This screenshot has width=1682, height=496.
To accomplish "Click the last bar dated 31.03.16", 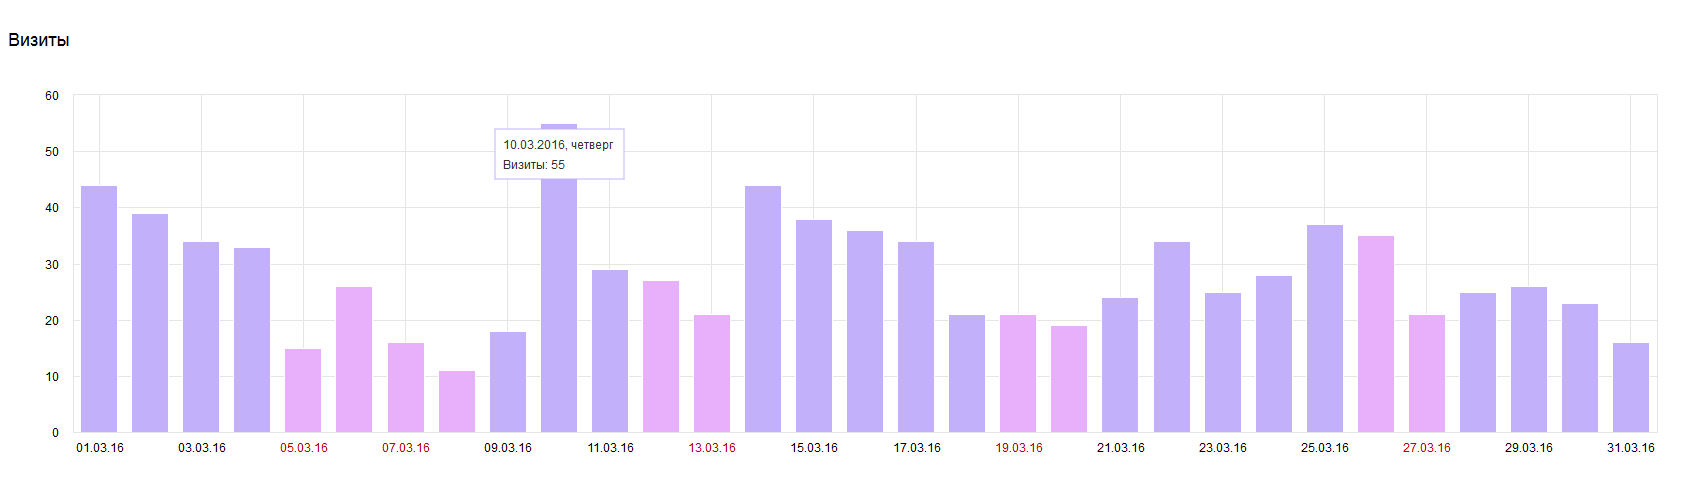I will pyautogui.click(x=1631, y=388).
